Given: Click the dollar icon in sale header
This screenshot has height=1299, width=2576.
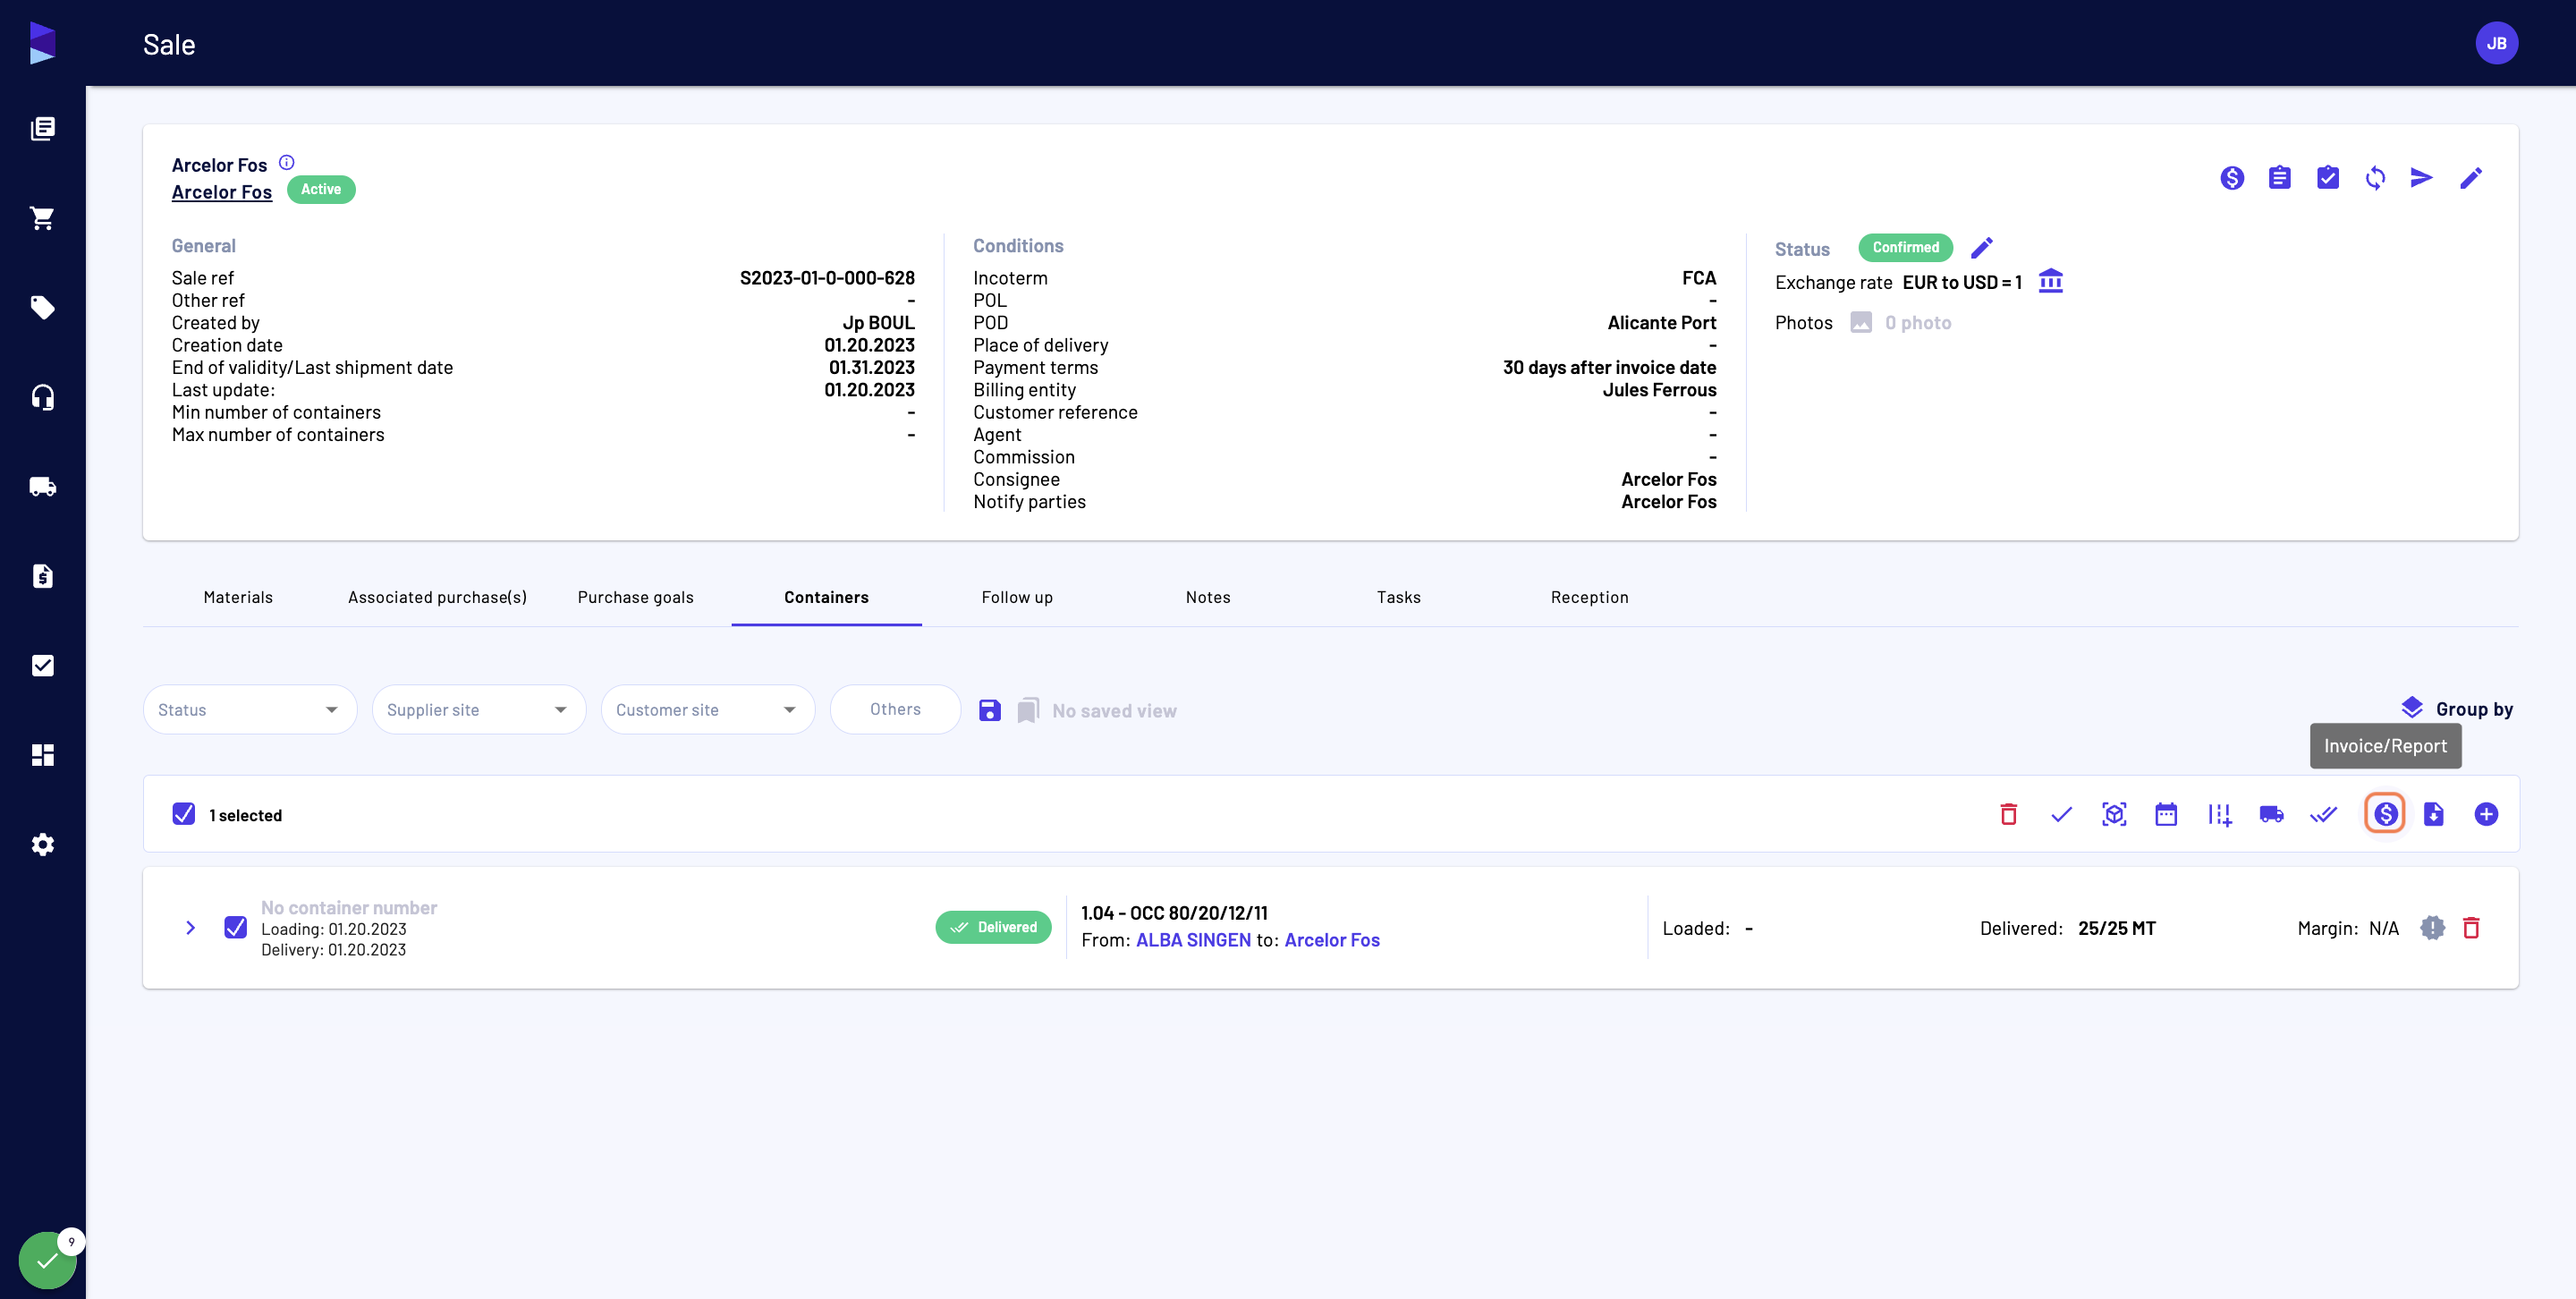Looking at the screenshot, I should [2232, 178].
